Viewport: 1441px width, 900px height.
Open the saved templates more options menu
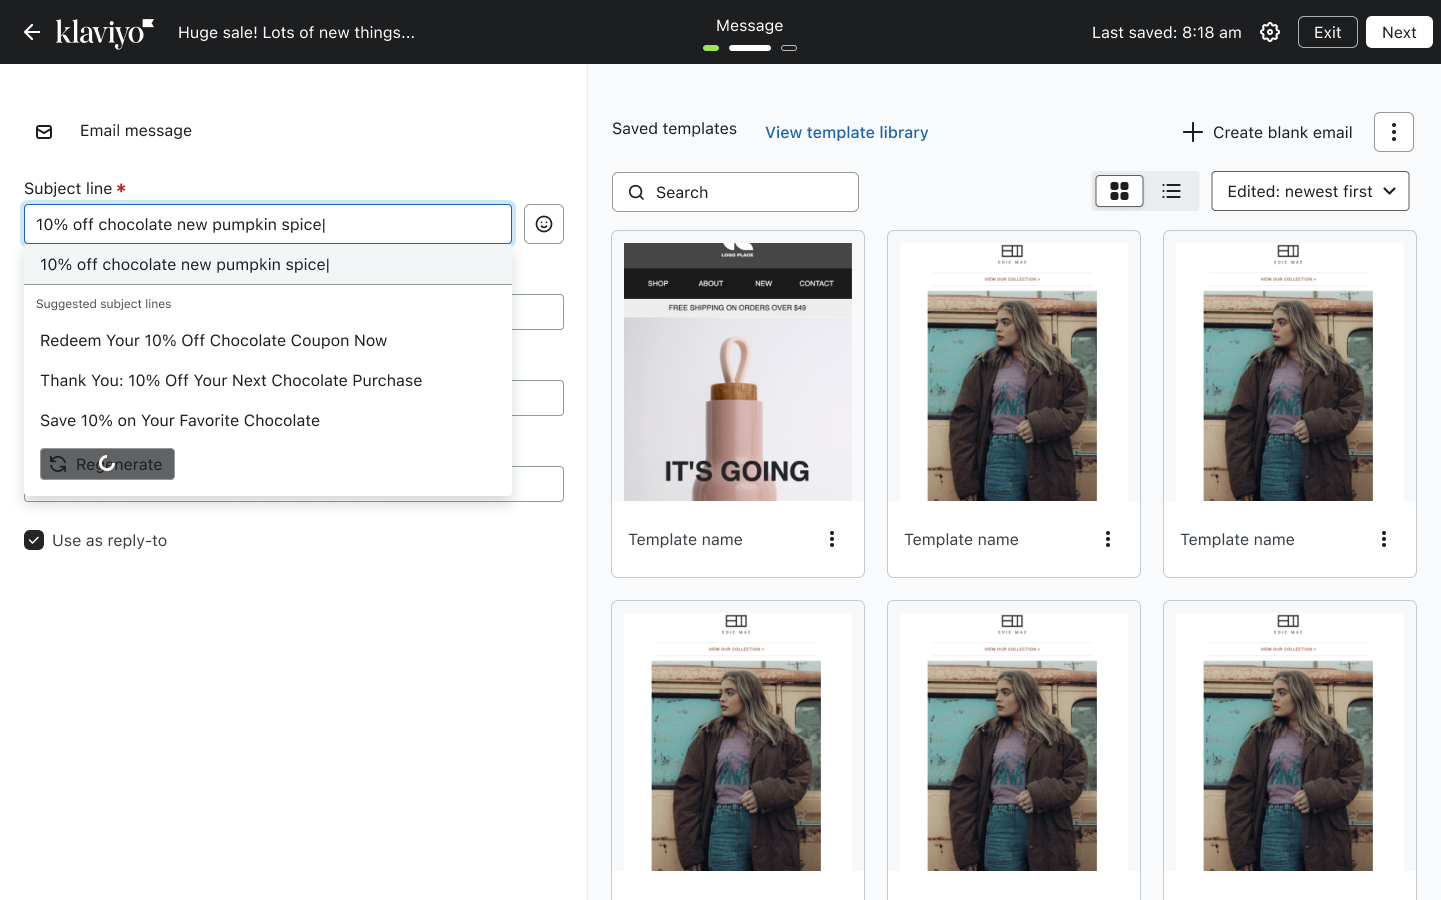pos(1393,132)
